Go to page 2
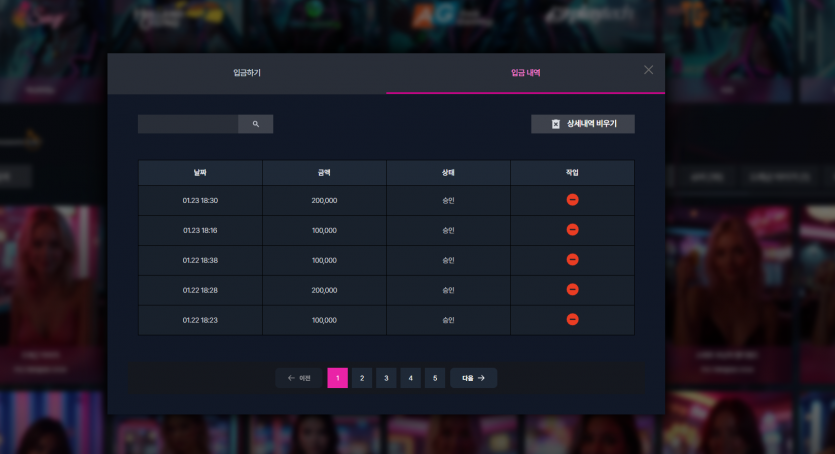Image resolution: width=835 pixels, height=454 pixels. [362, 378]
